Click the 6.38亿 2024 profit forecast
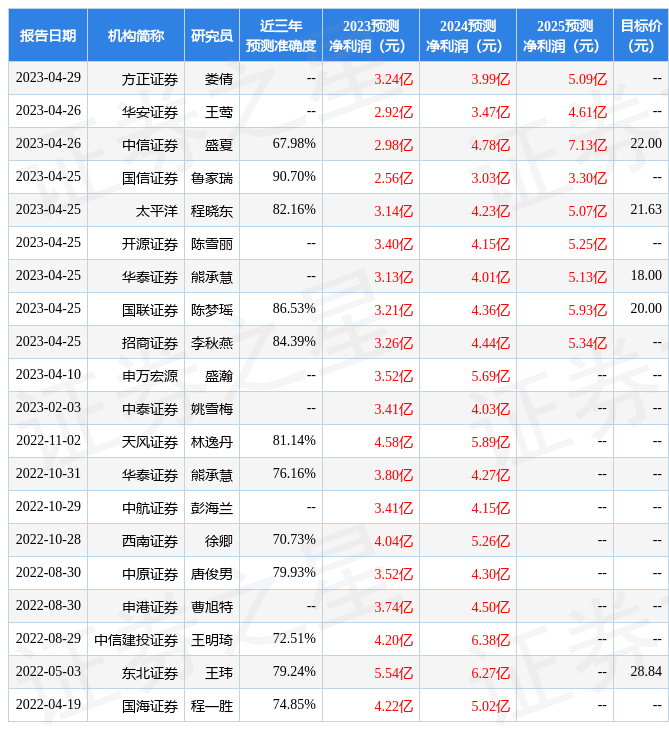The image size is (669, 730). coord(491,640)
